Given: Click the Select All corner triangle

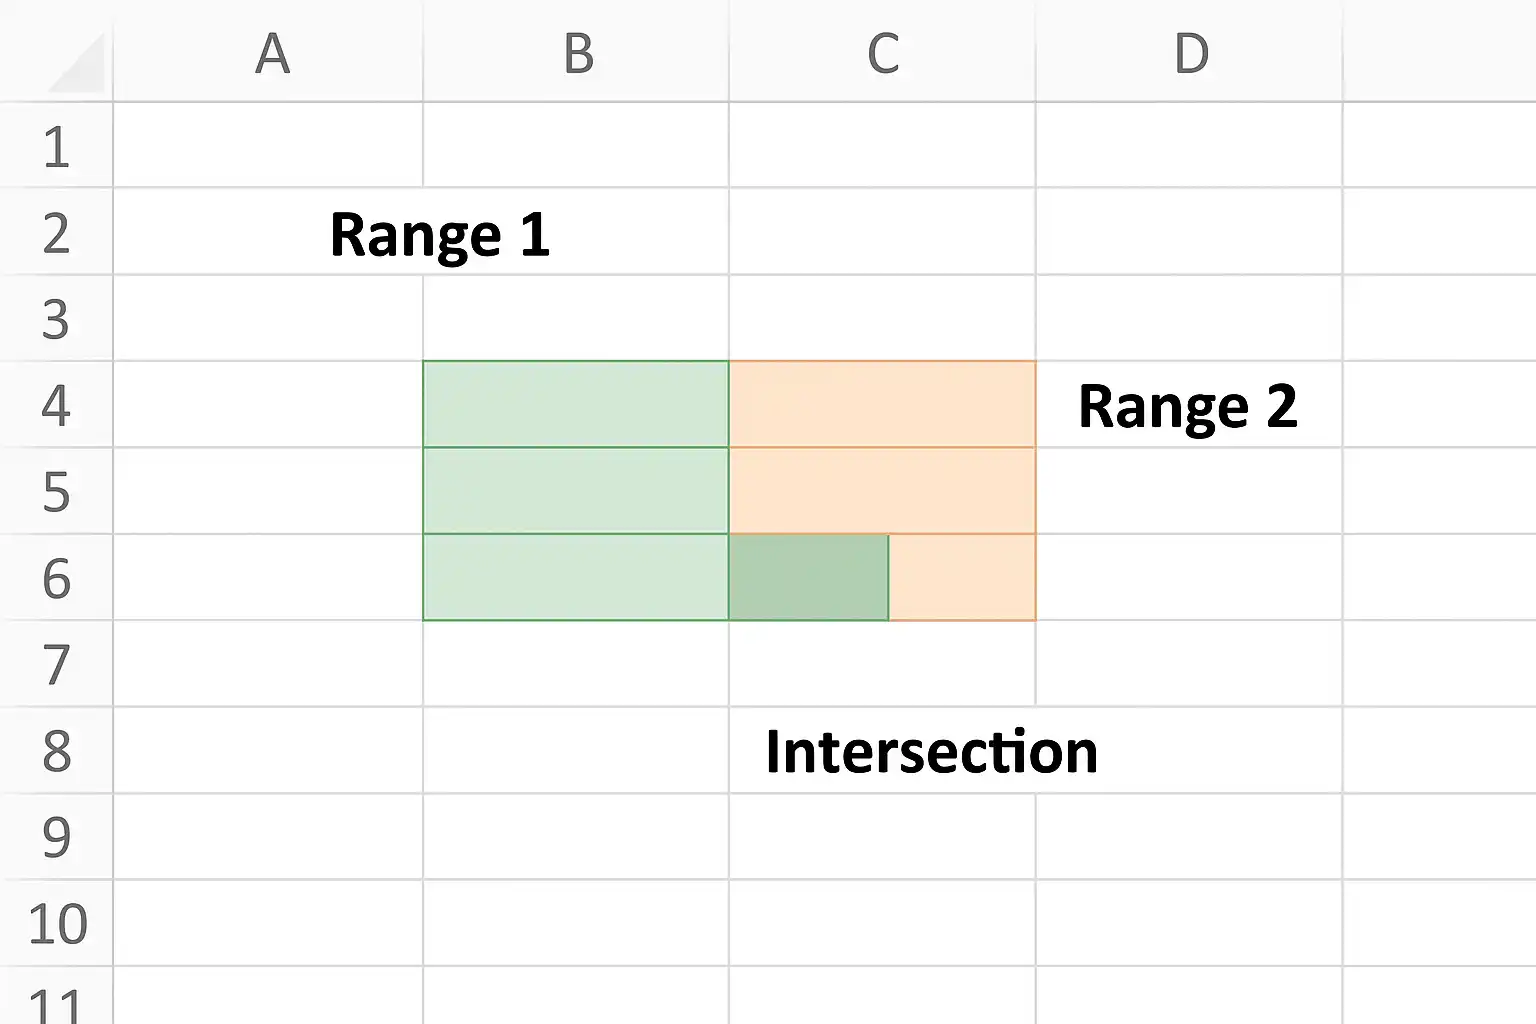Looking at the screenshot, I should (76, 62).
